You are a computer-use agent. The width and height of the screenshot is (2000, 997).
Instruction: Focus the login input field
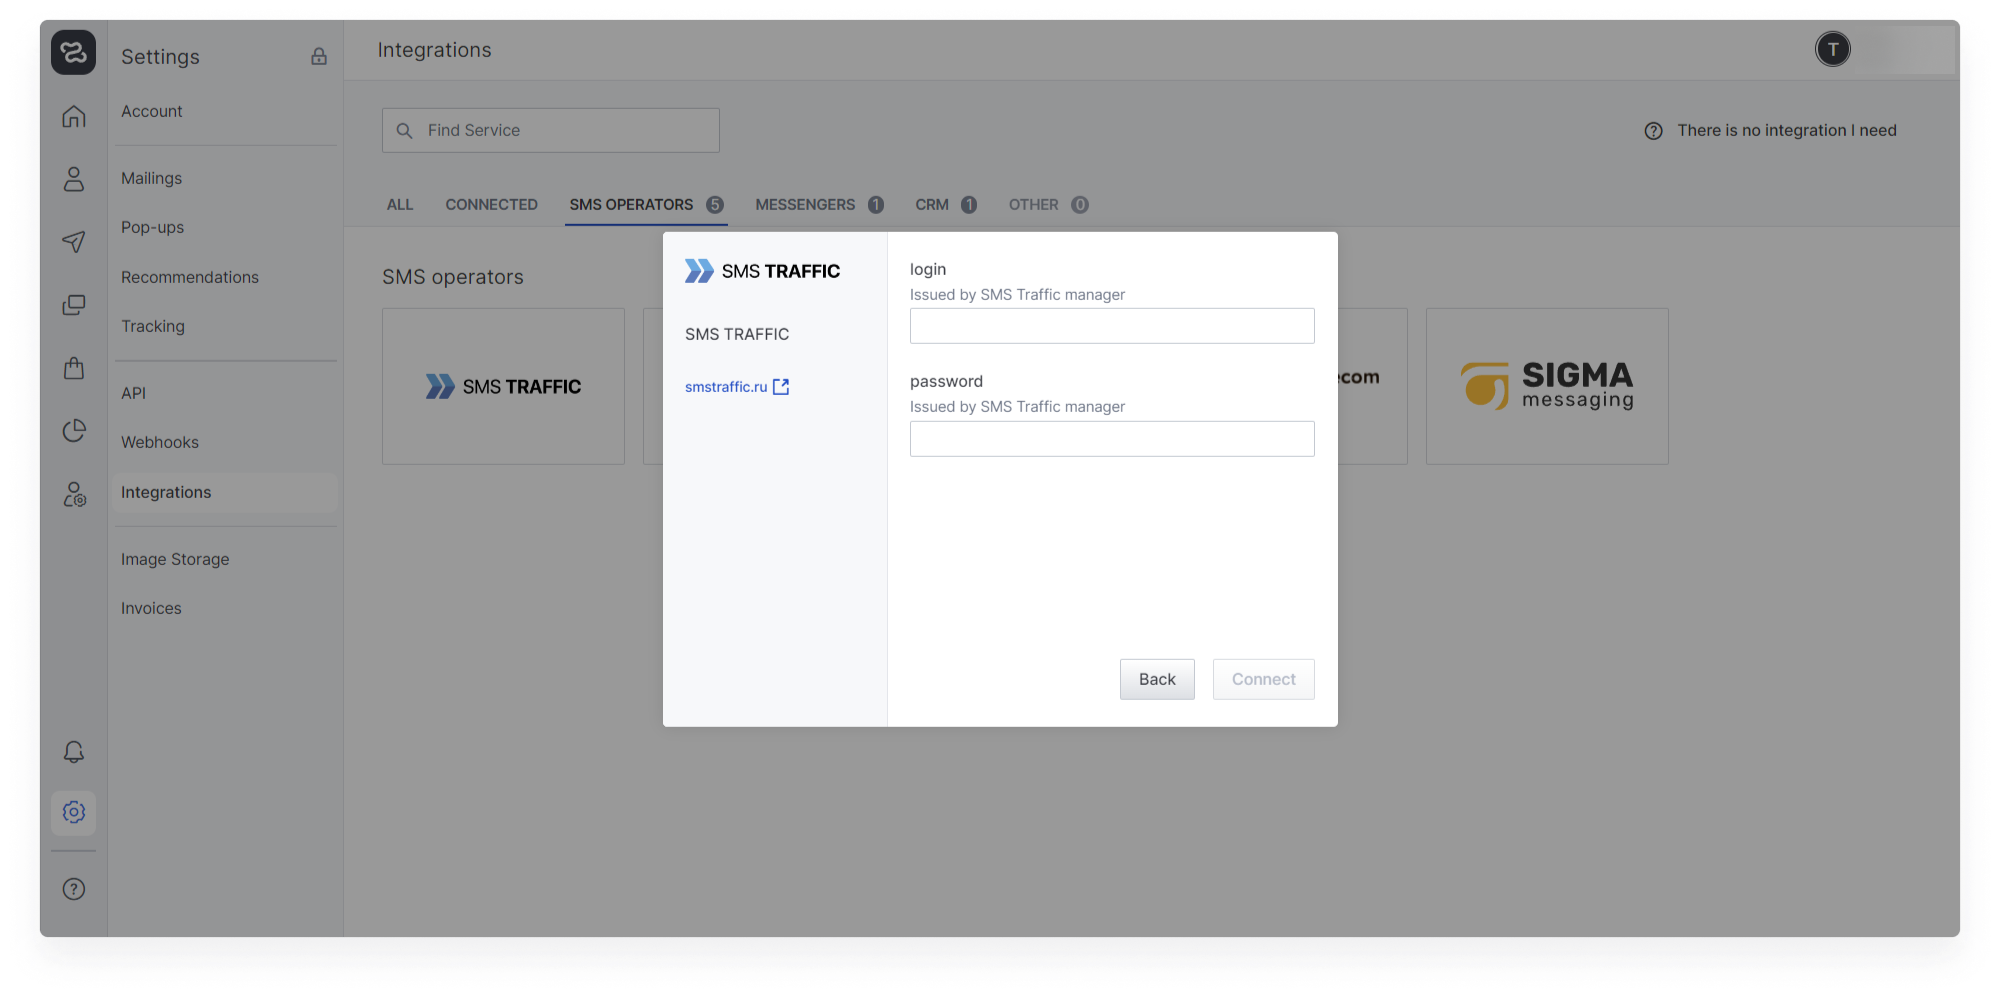pyautogui.click(x=1112, y=326)
